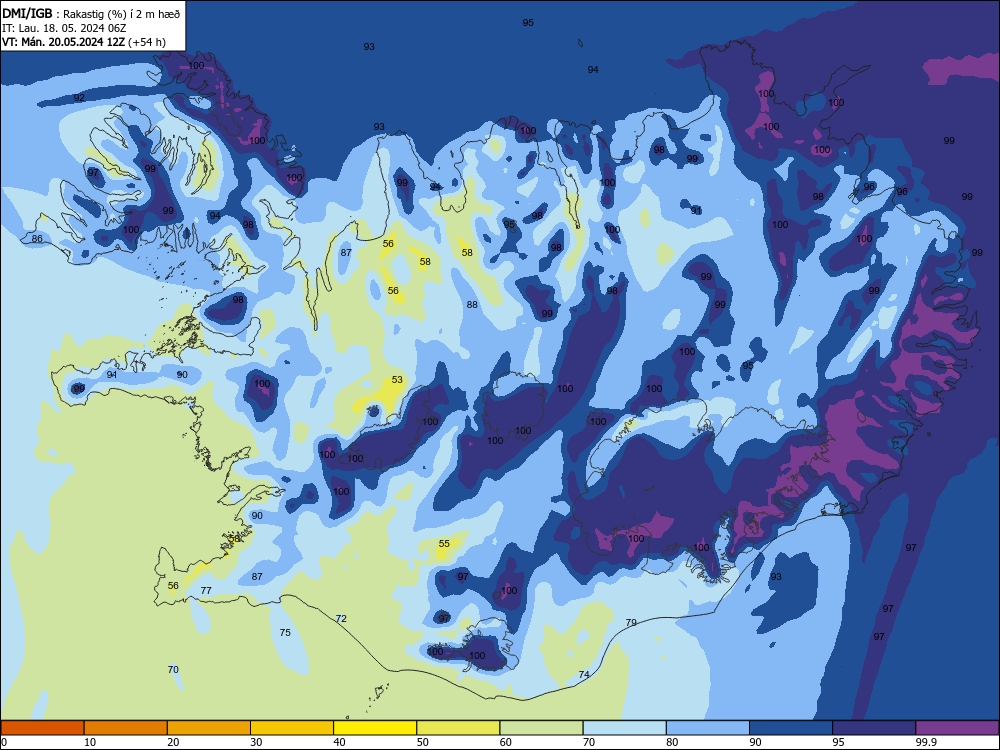Click the light orange 20–30 legend swatch

(x=209, y=728)
